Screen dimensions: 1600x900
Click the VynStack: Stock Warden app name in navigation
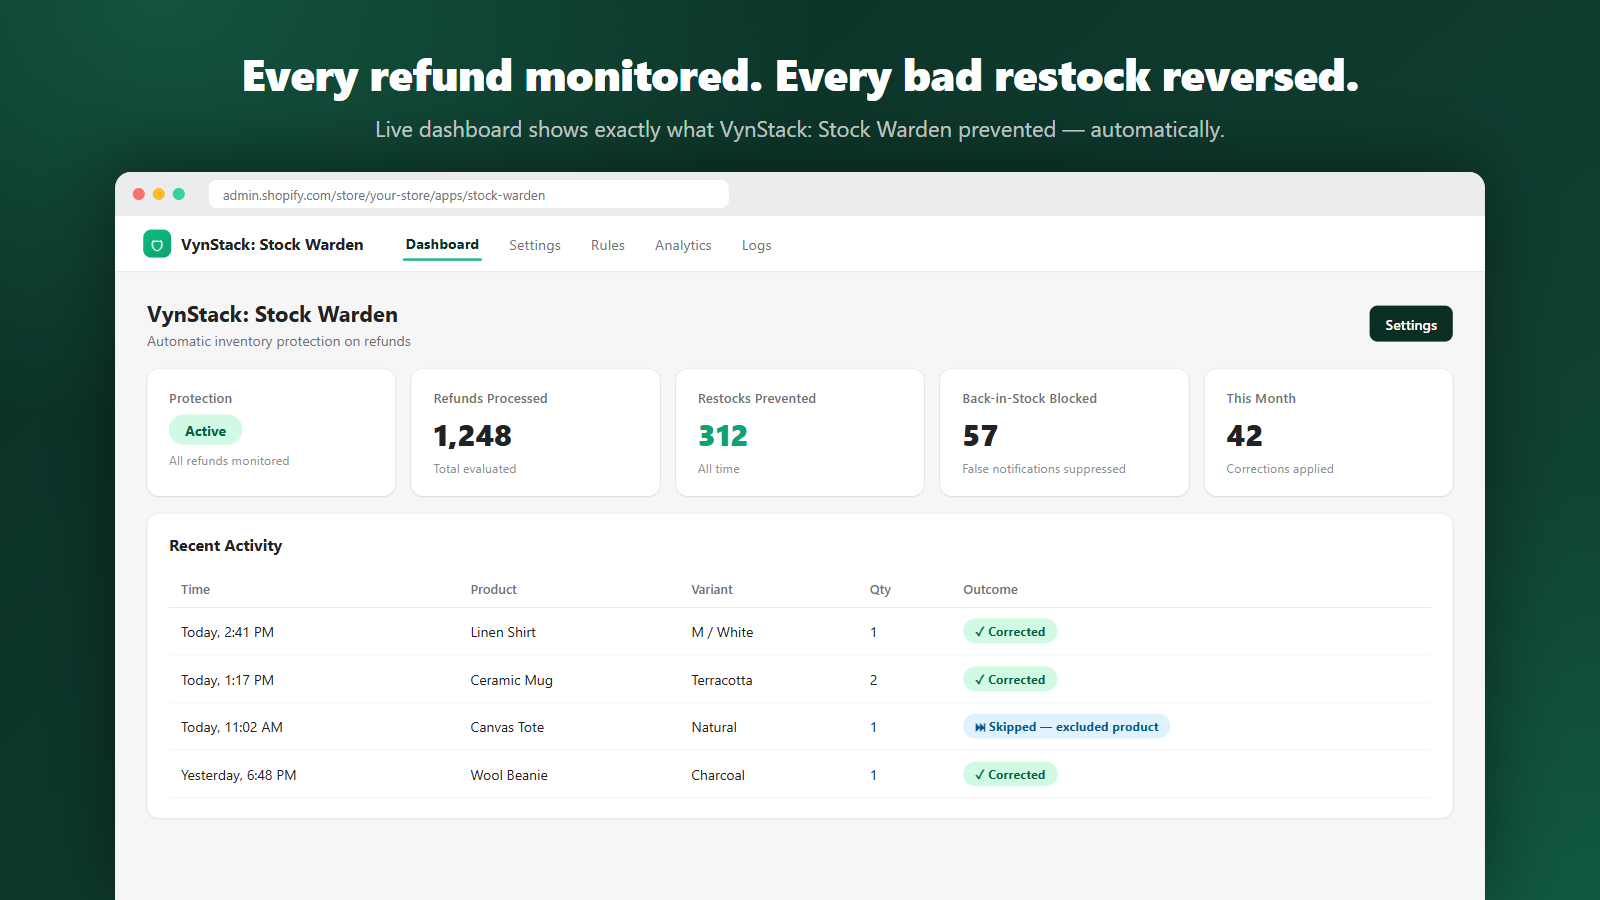(272, 245)
